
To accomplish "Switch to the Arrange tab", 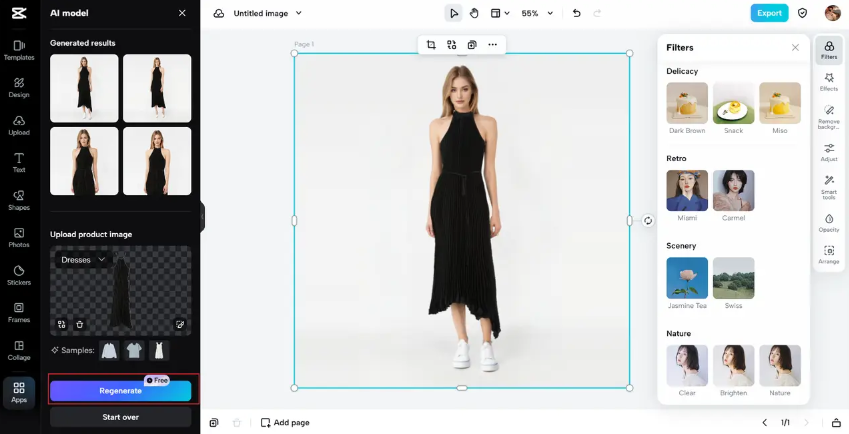I will click(x=829, y=255).
